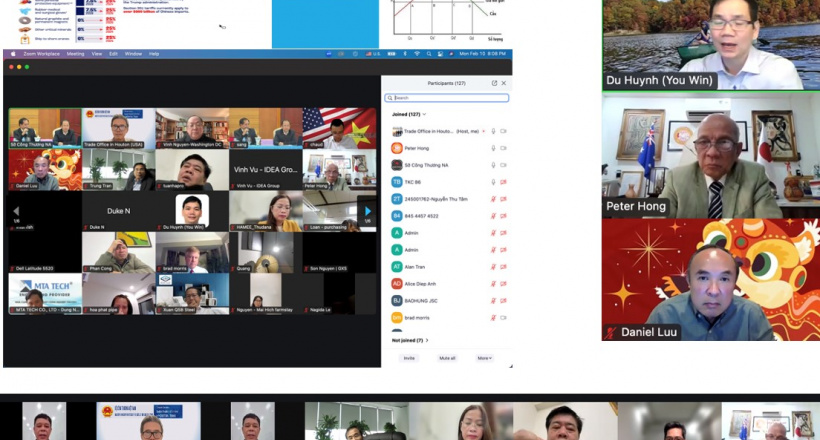Screen dimensions: 820x440
Task: Close the Participants panel
Action: (503, 83)
